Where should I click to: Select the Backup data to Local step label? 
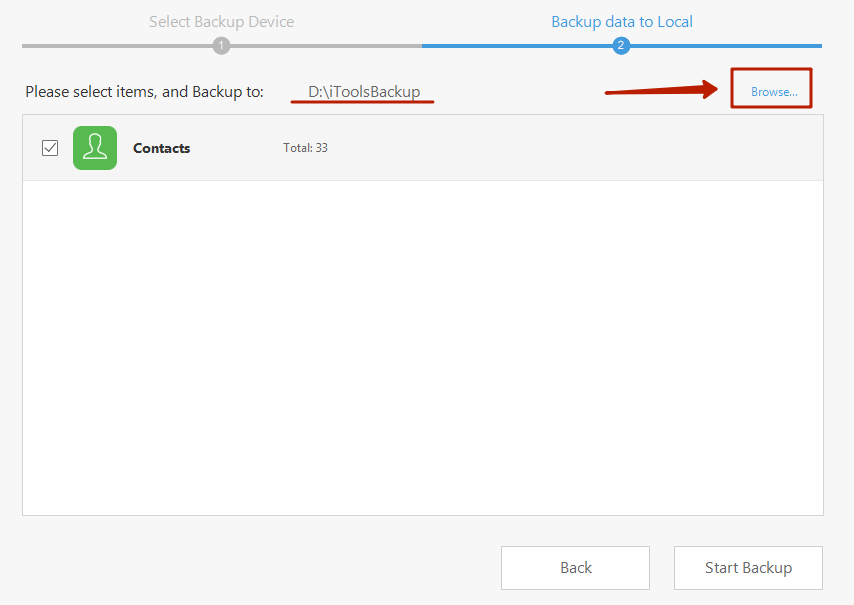point(621,21)
